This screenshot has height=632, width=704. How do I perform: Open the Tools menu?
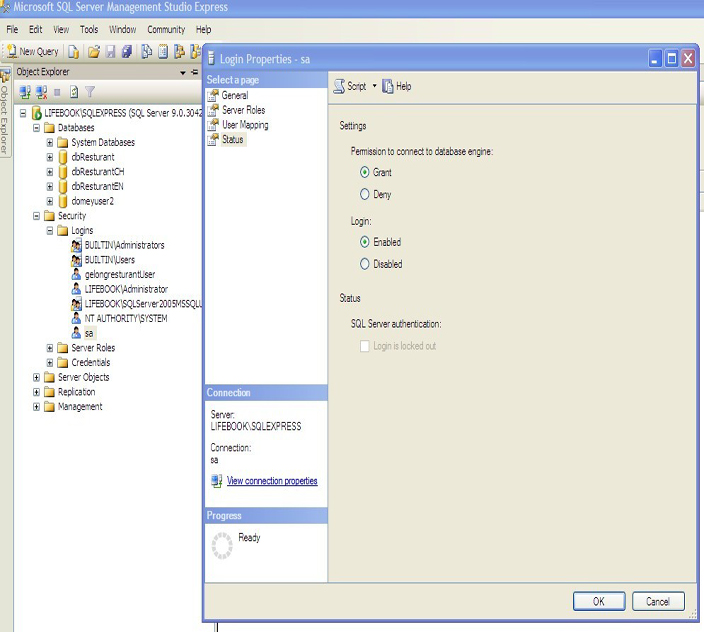(x=89, y=30)
